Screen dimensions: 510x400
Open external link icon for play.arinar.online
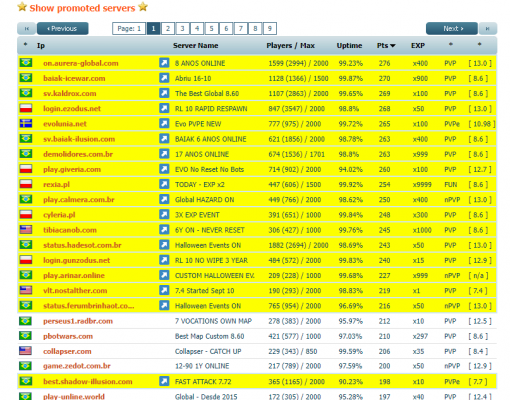click(164, 275)
